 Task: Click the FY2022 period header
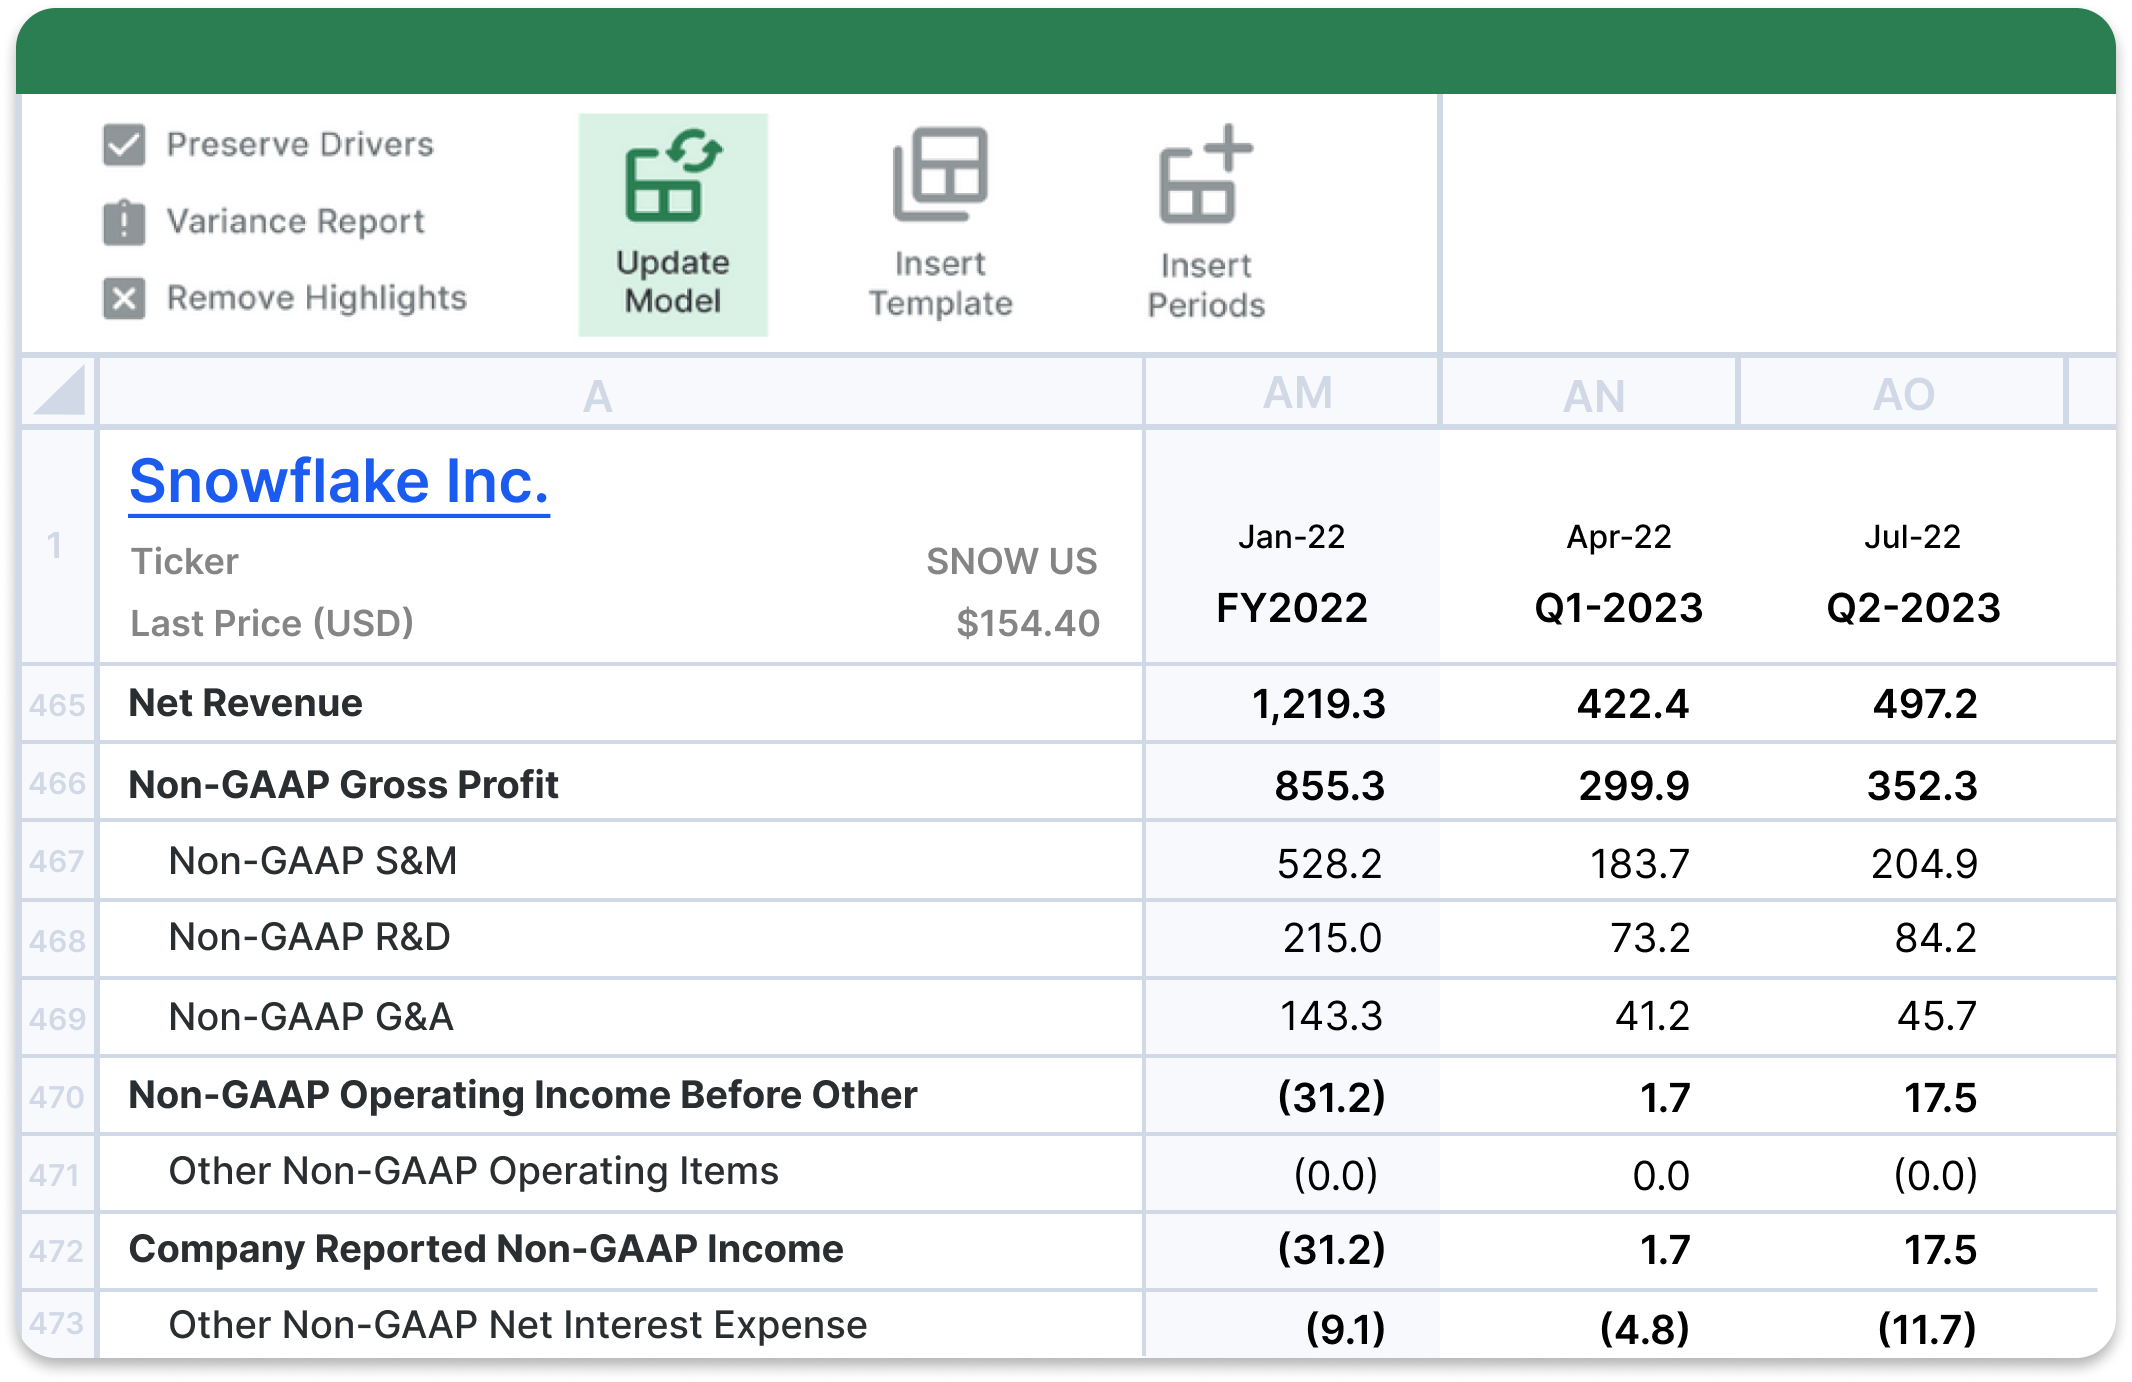pos(1291,608)
